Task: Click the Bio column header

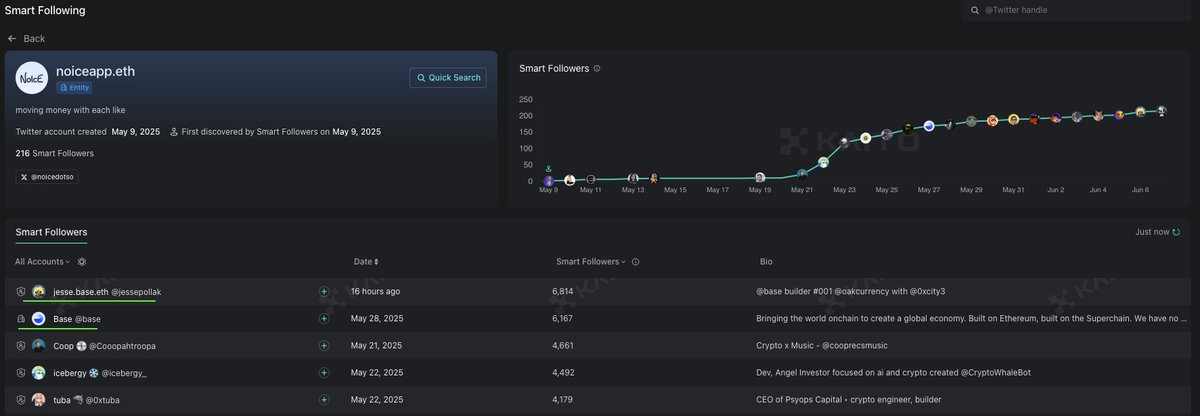Action: pyautogui.click(x=766, y=262)
